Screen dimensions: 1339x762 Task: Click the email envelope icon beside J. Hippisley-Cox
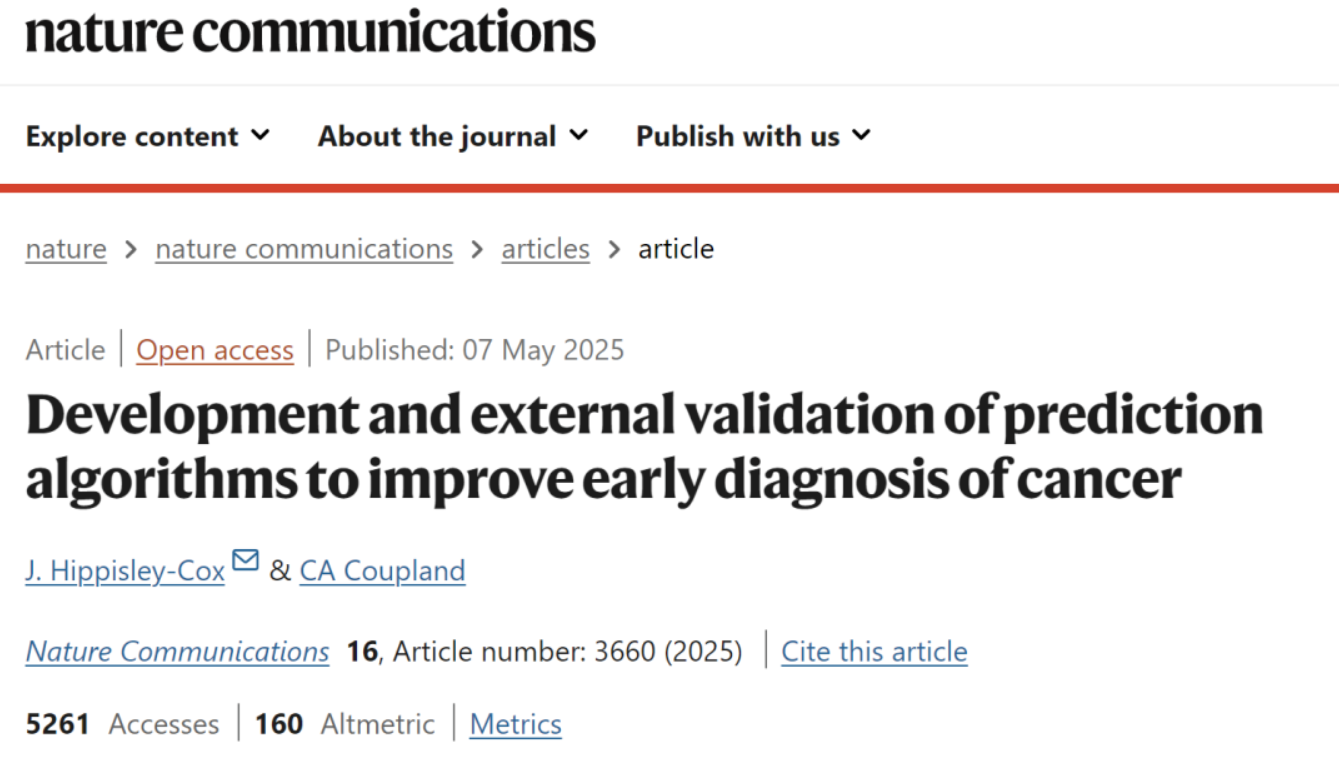pyautogui.click(x=245, y=561)
